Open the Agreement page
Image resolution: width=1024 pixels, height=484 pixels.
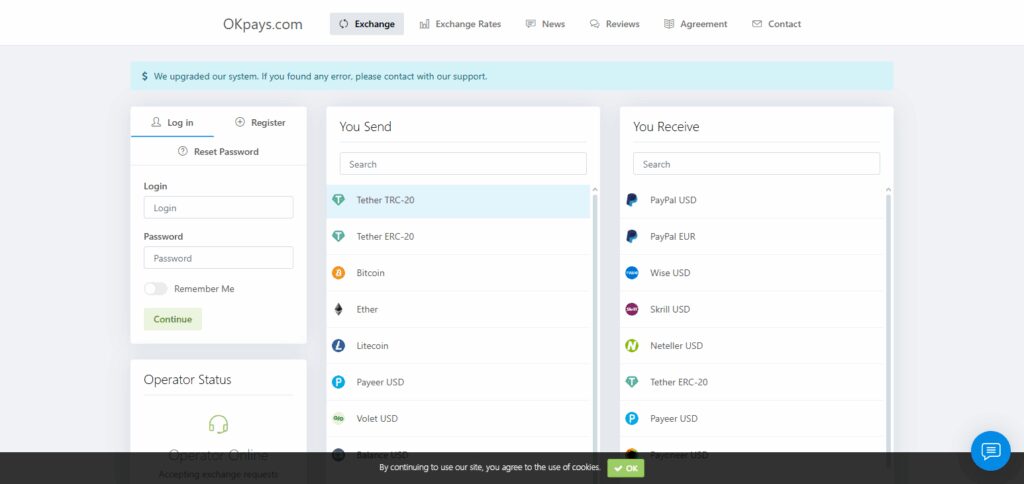pyautogui.click(x=696, y=24)
